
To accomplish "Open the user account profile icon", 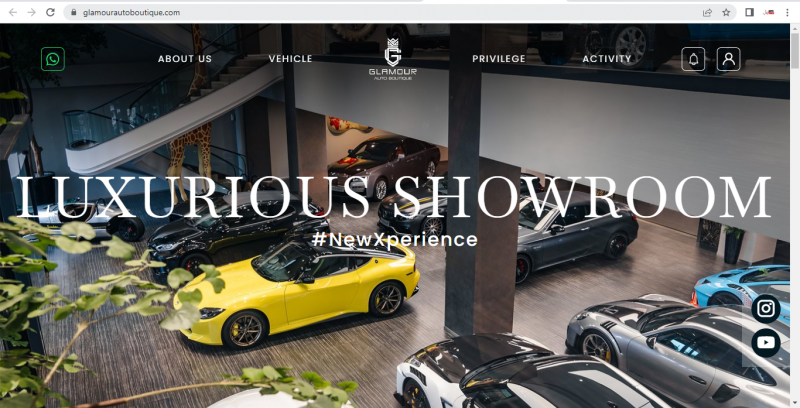I will point(729,59).
